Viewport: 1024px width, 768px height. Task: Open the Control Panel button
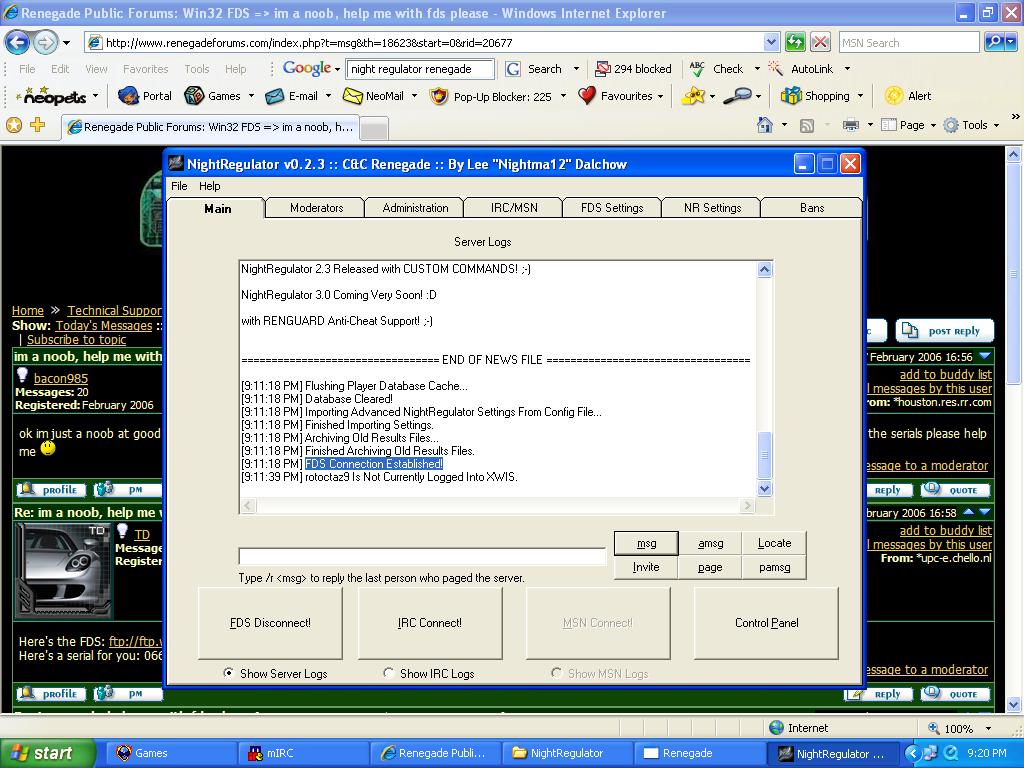tap(766, 623)
